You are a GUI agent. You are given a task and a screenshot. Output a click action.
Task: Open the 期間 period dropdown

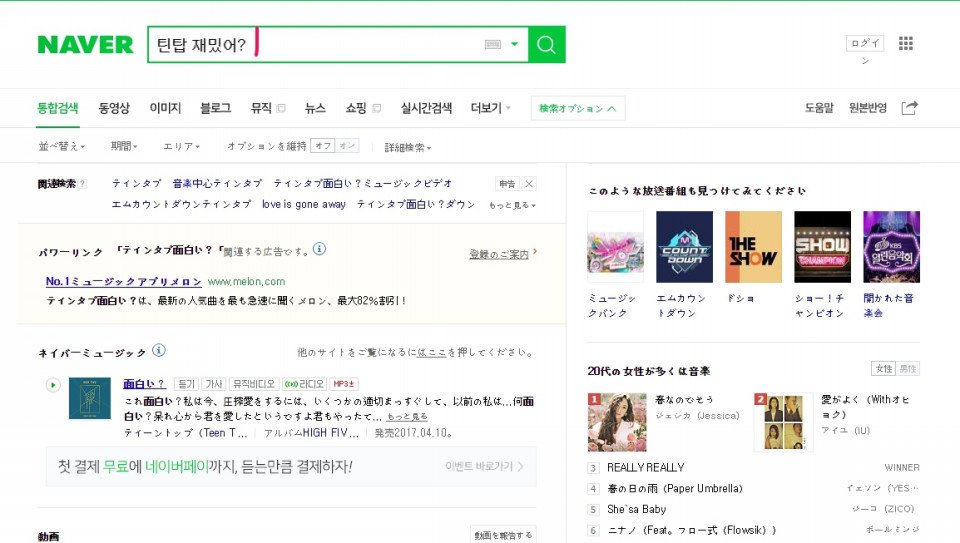point(124,147)
